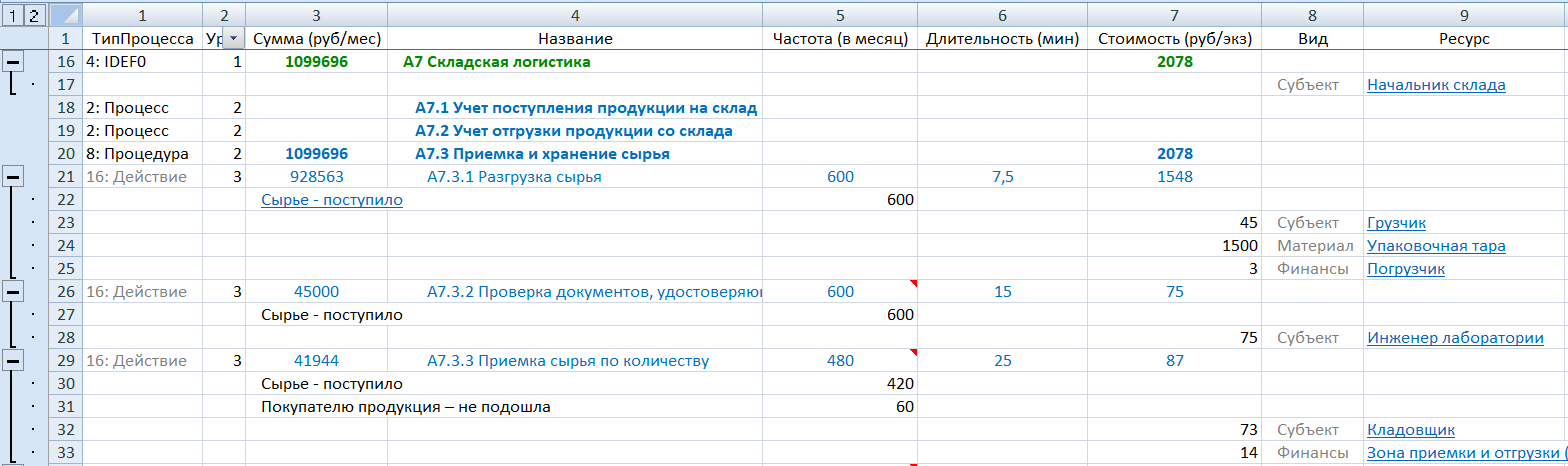Follow the Кладовщик link
The height and width of the screenshot is (466, 1568).
[x=1410, y=430]
